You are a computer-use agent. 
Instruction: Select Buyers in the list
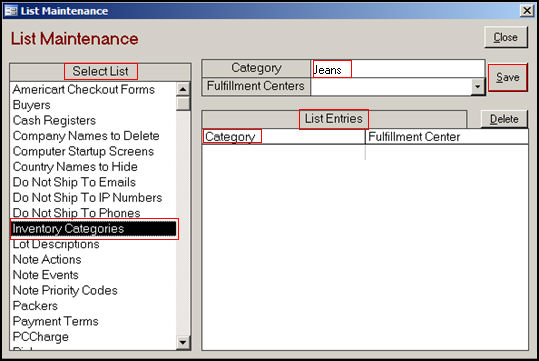click(x=94, y=105)
